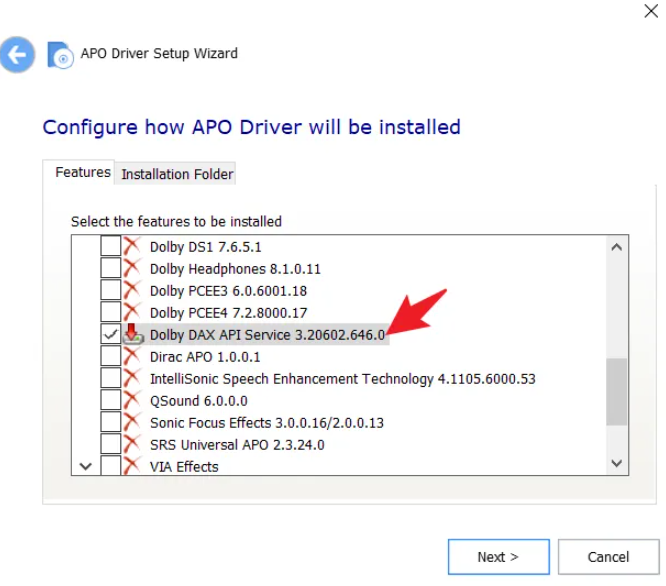Screen dimensions: 666x586
Task: Switch to the Installation Folder tab
Action: (x=177, y=174)
